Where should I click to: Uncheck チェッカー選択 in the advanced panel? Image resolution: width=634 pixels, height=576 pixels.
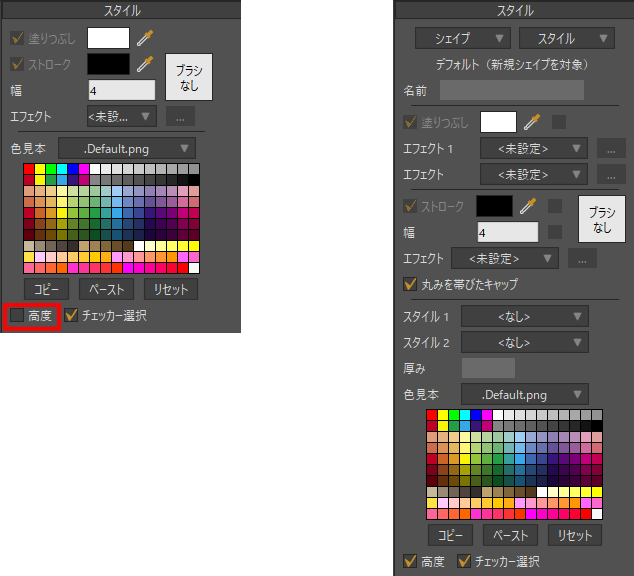464,561
